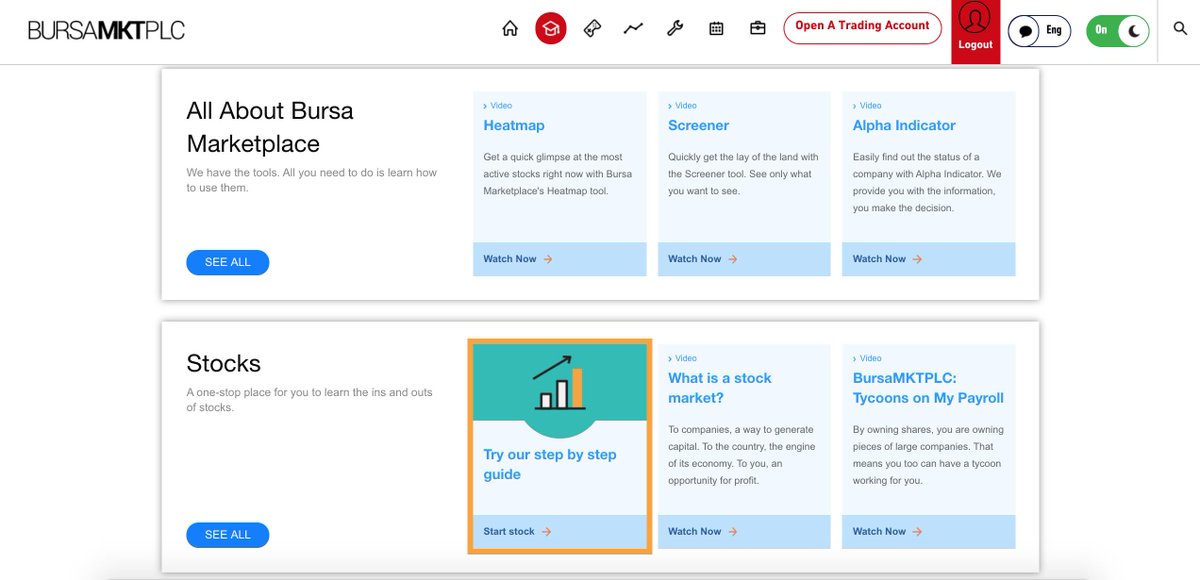Screen dimensions: 1200x580
Task: Open Try our step by step guide title
Action: [550, 464]
